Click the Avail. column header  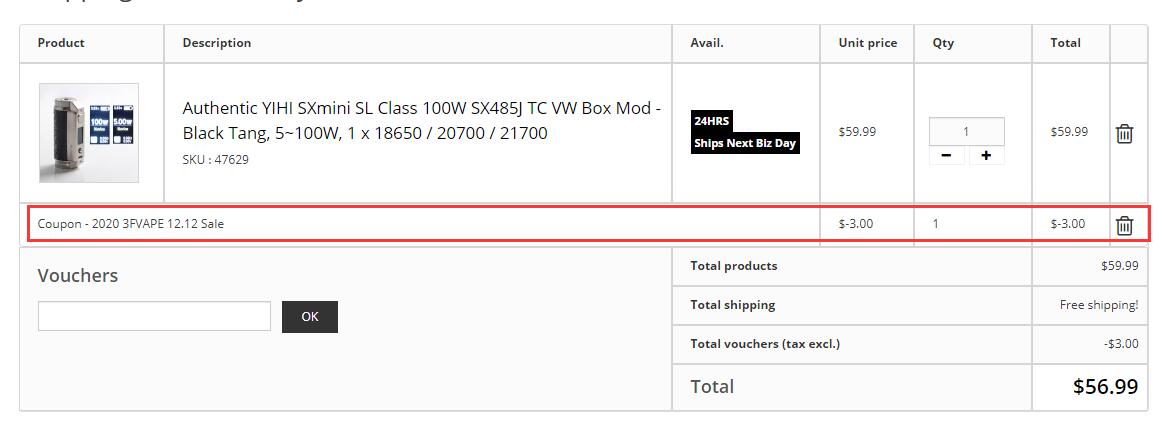(x=707, y=43)
